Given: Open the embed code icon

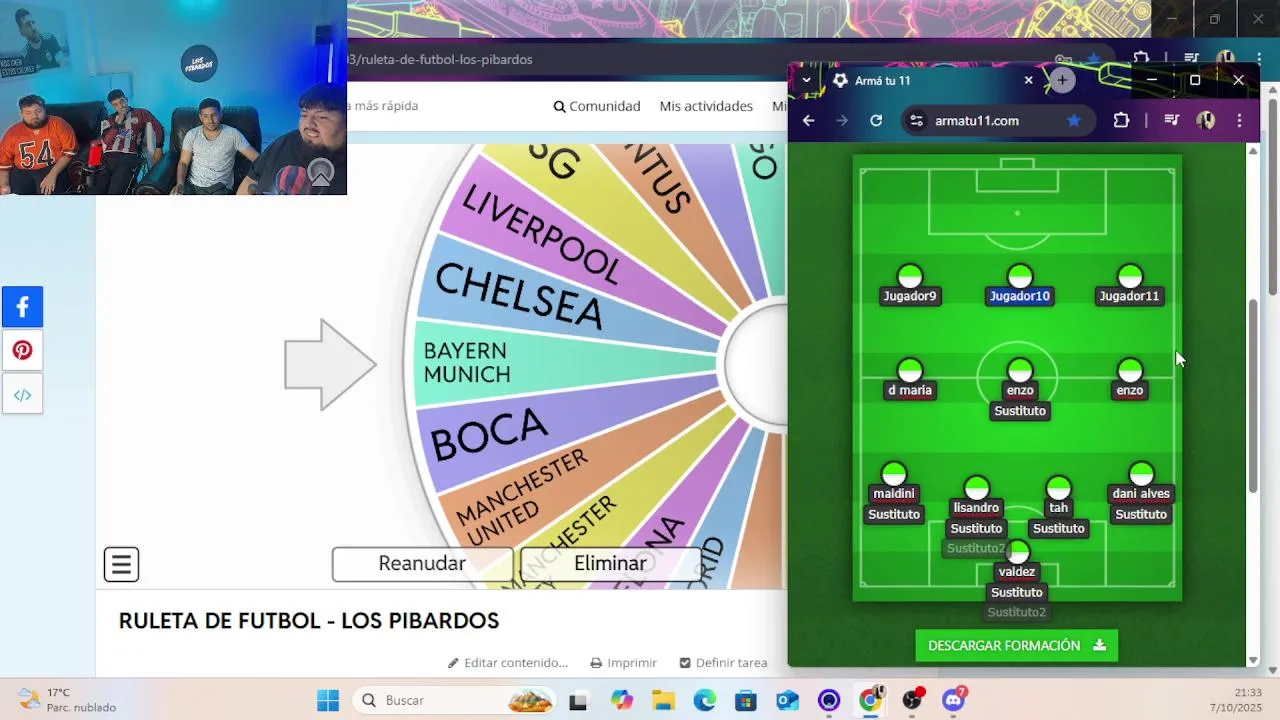Looking at the screenshot, I should click(x=22, y=395).
